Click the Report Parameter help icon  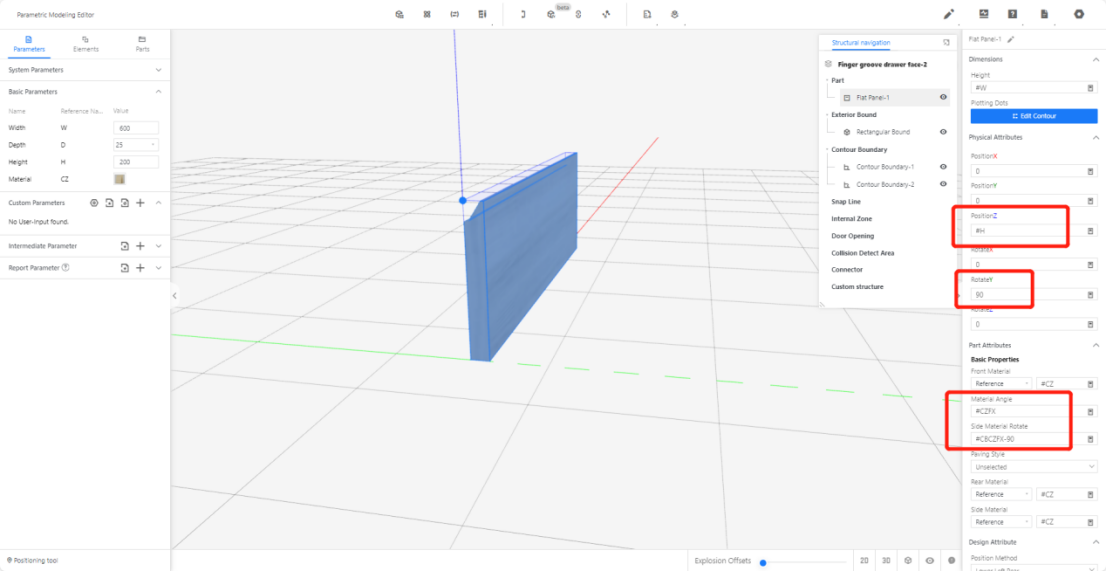tap(66, 268)
